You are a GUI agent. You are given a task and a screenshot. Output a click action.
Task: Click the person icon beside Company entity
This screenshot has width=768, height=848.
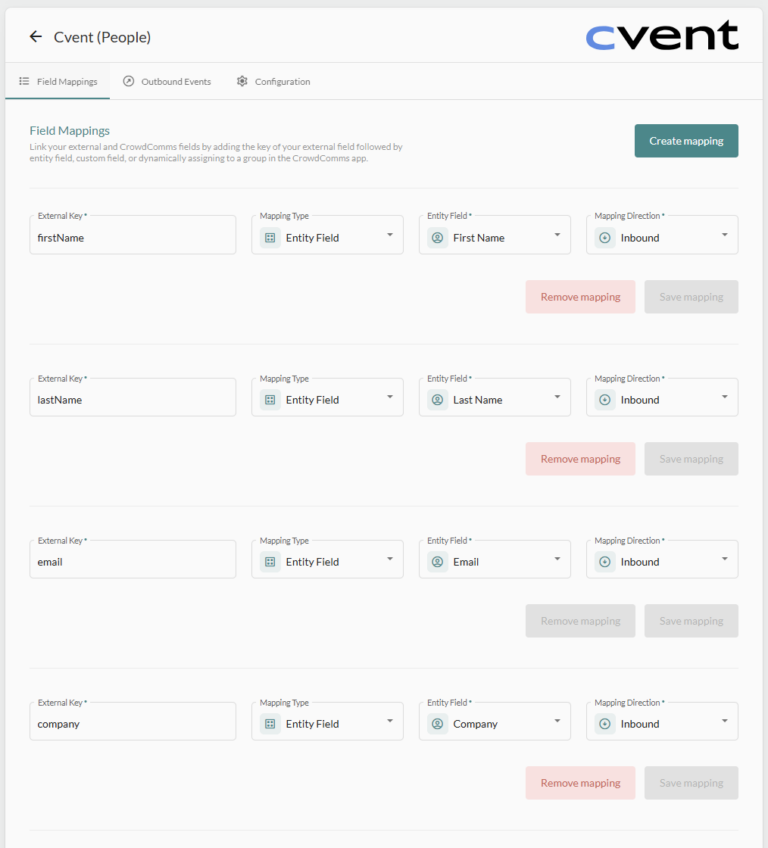(438, 724)
